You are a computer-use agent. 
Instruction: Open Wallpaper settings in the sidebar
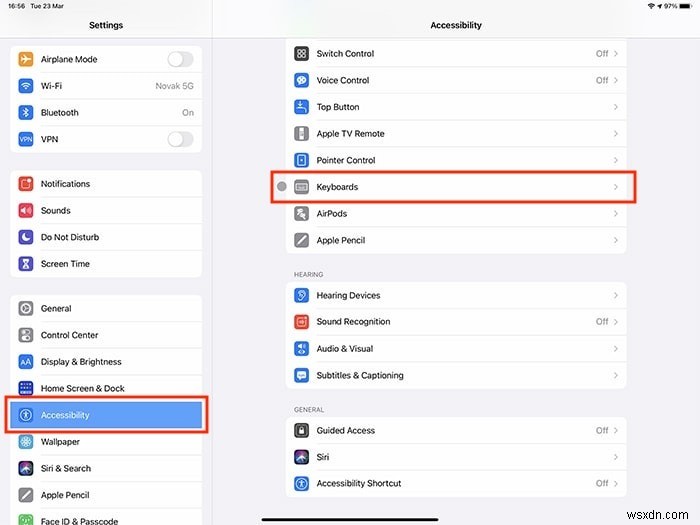[x=106, y=442]
